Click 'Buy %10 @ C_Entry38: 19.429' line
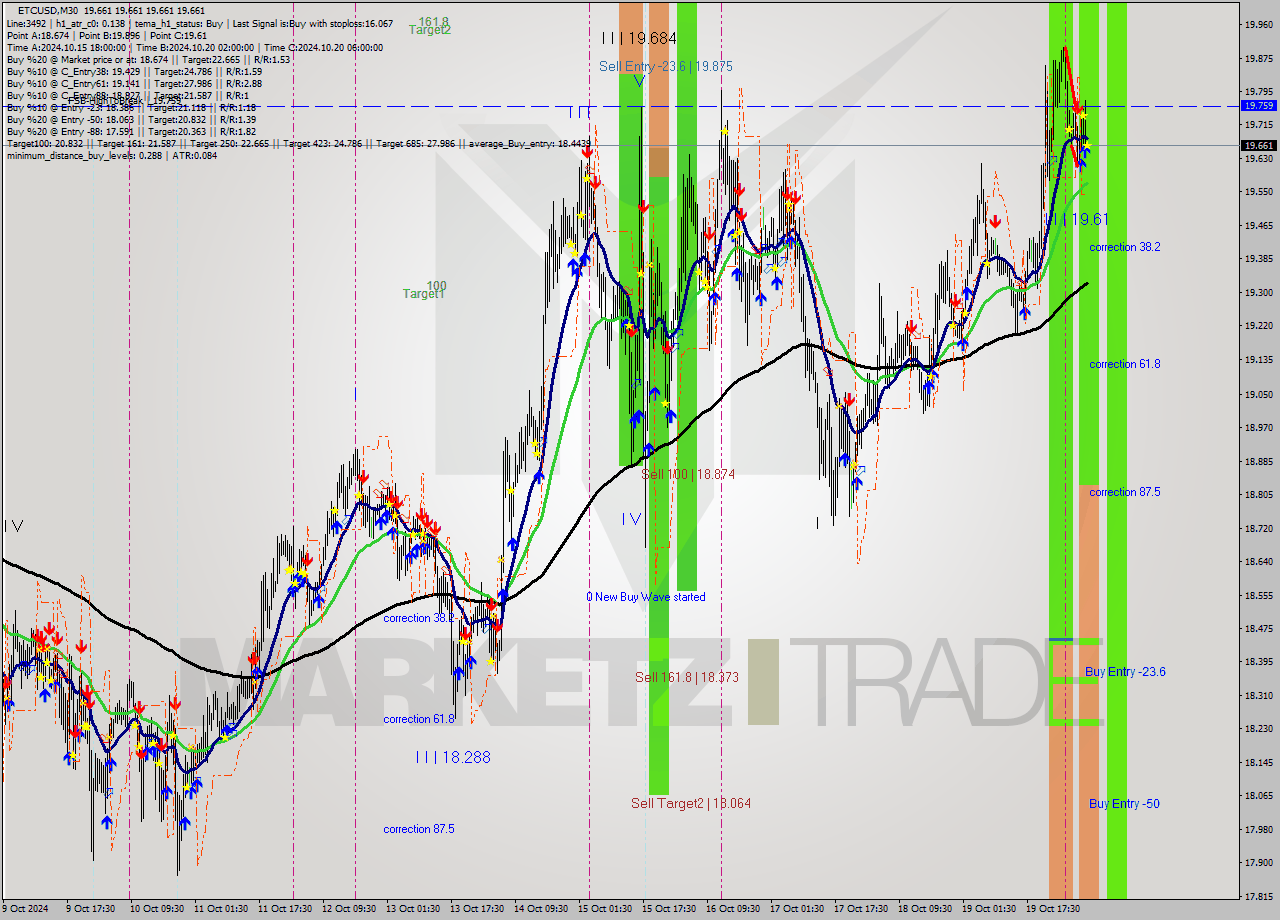This screenshot has height=920, width=1280. pyautogui.click(x=134, y=71)
